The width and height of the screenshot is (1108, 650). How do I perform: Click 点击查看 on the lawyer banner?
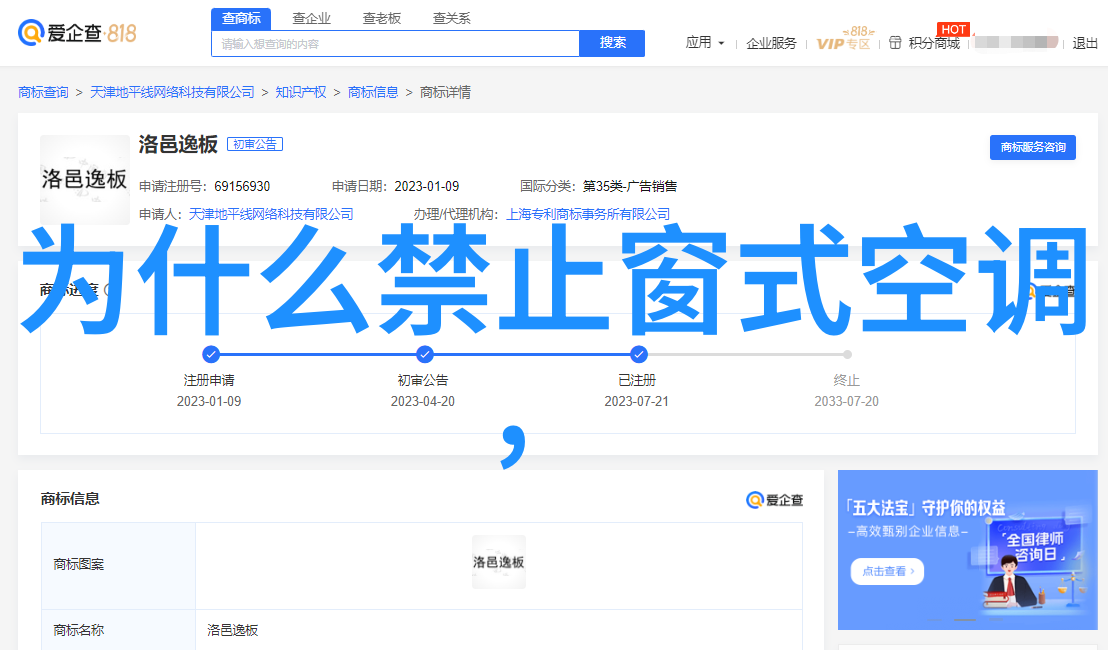coord(888,571)
